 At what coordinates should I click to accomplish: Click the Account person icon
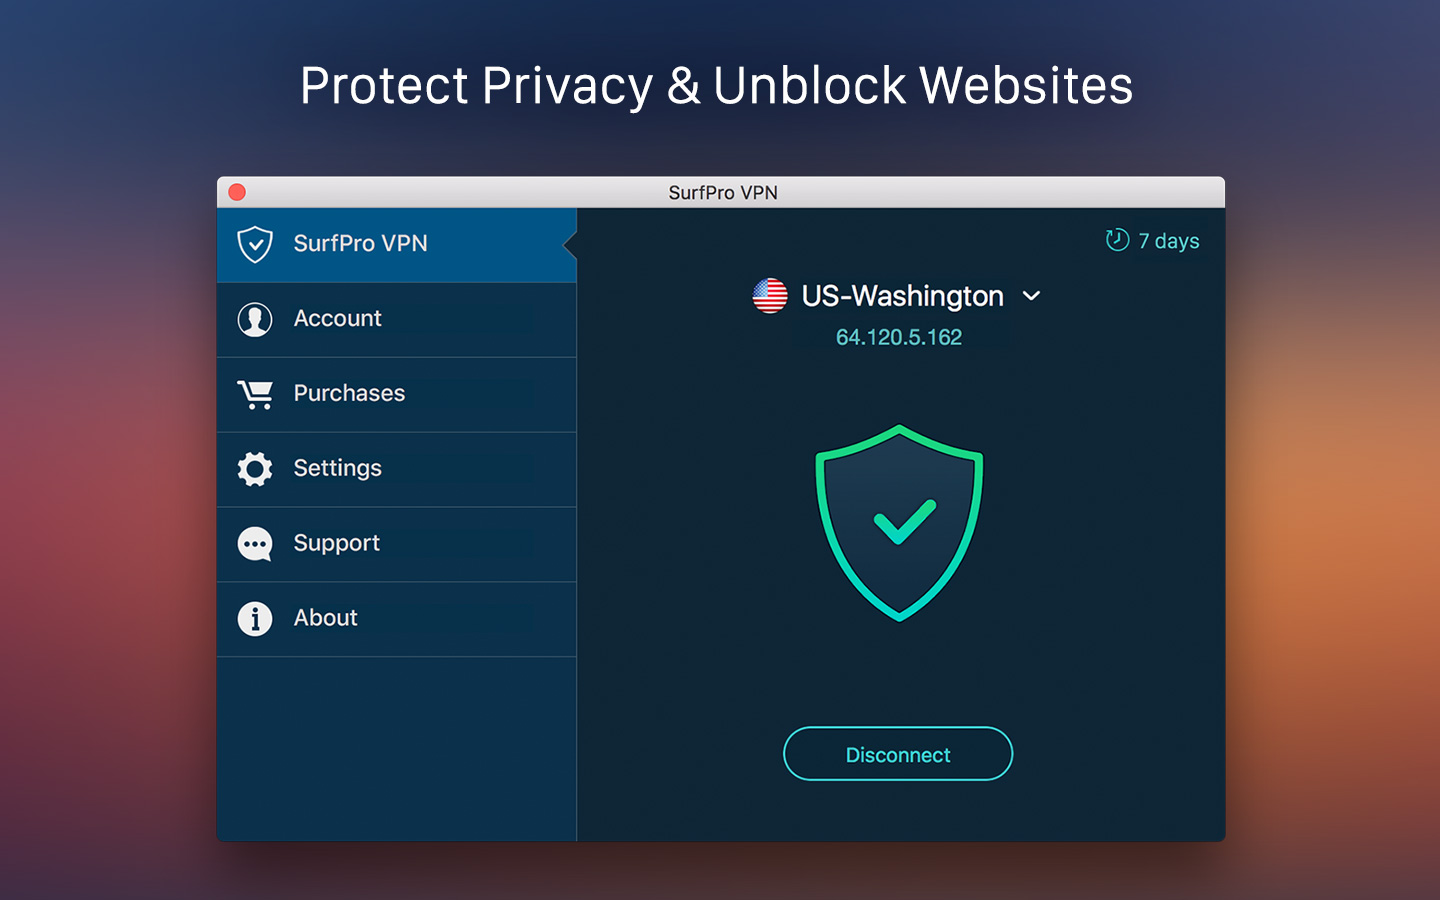point(255,319)
